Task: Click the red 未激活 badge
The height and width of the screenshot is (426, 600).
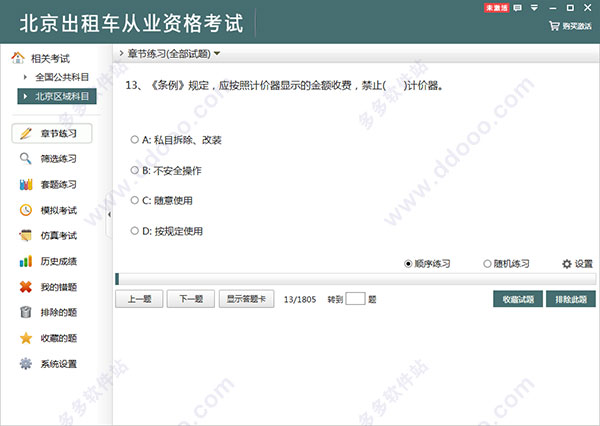Action: pos(496,8)
